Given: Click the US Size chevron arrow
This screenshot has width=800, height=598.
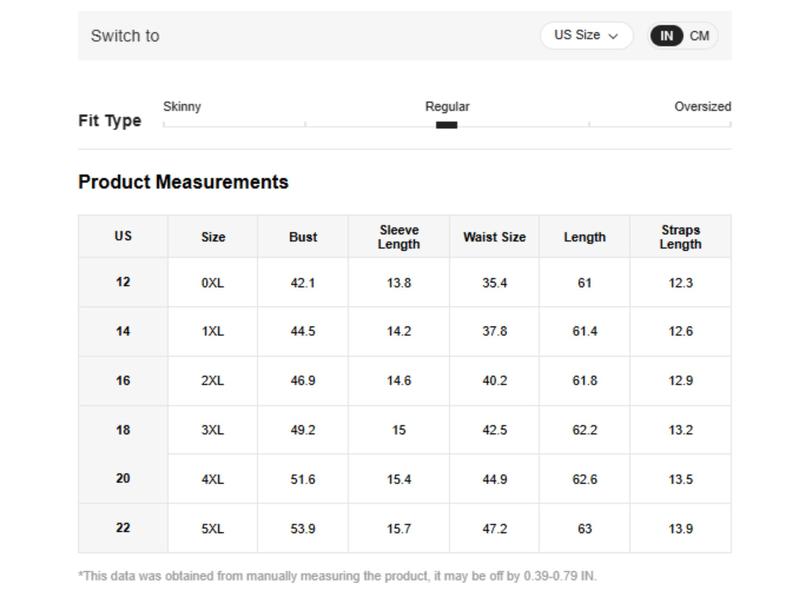Looking at the screenshot, I should tap(613, 36).
